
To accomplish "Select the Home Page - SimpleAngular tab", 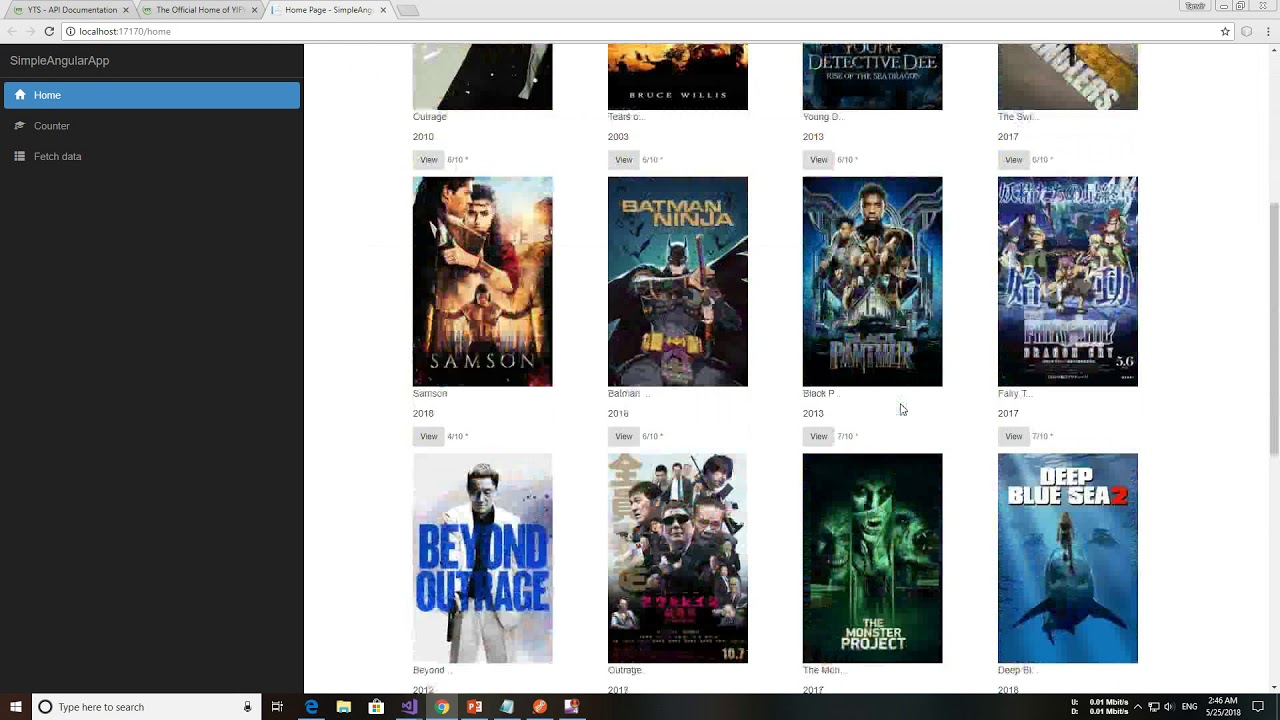I will (329, 10).
